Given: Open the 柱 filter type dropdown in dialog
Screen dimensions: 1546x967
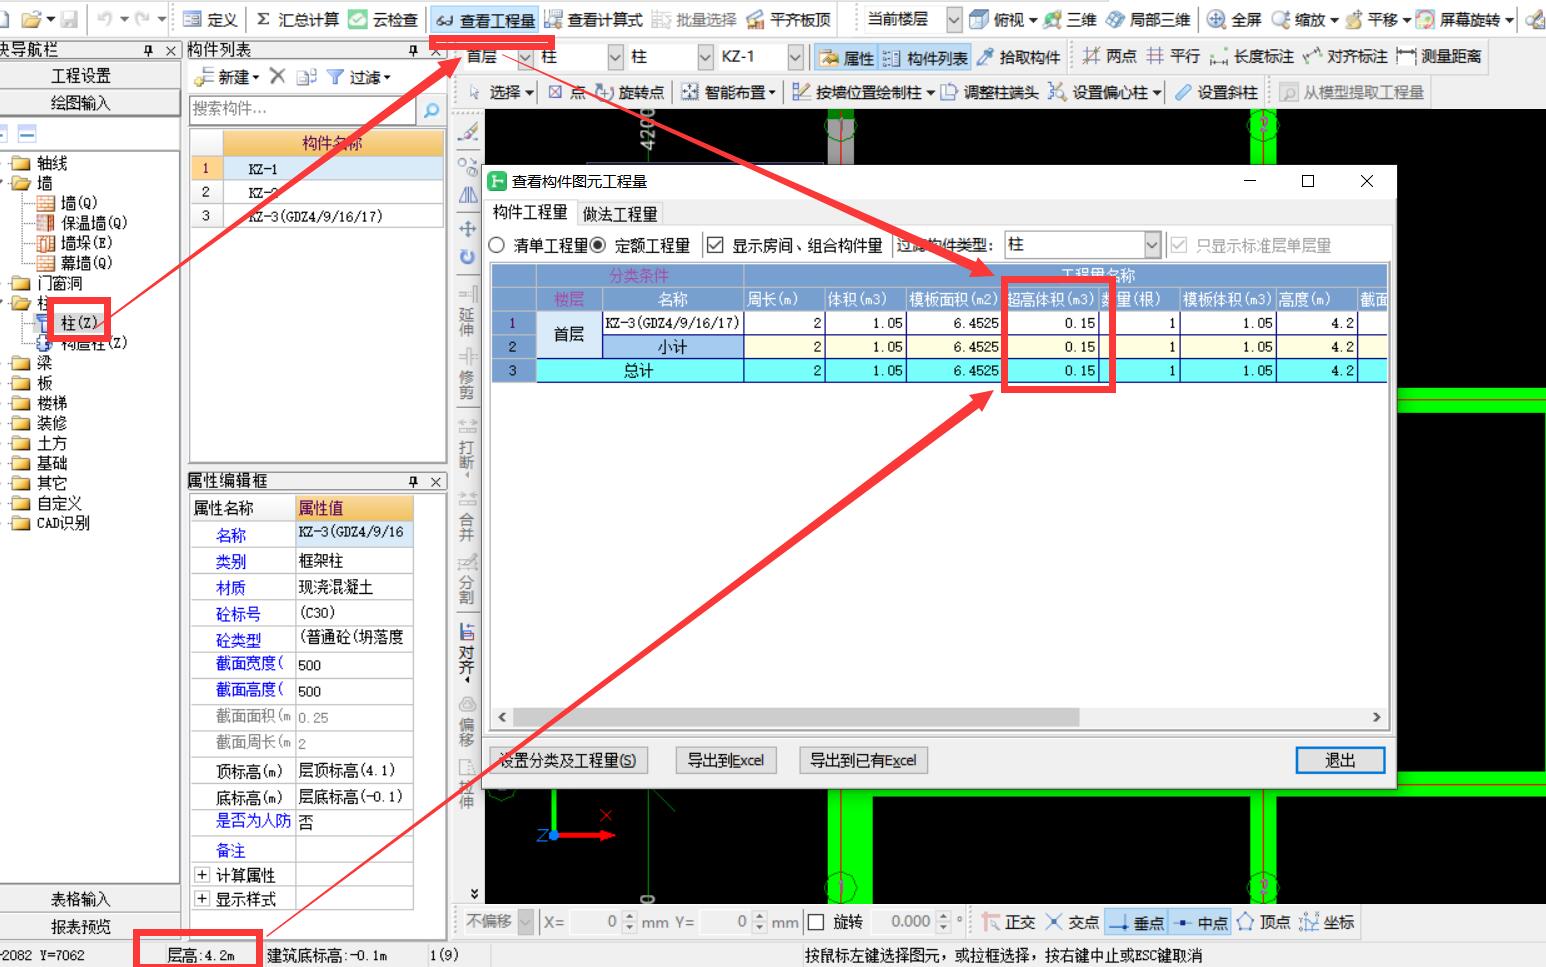Looking at the screenshot, I should point(1152,245).
